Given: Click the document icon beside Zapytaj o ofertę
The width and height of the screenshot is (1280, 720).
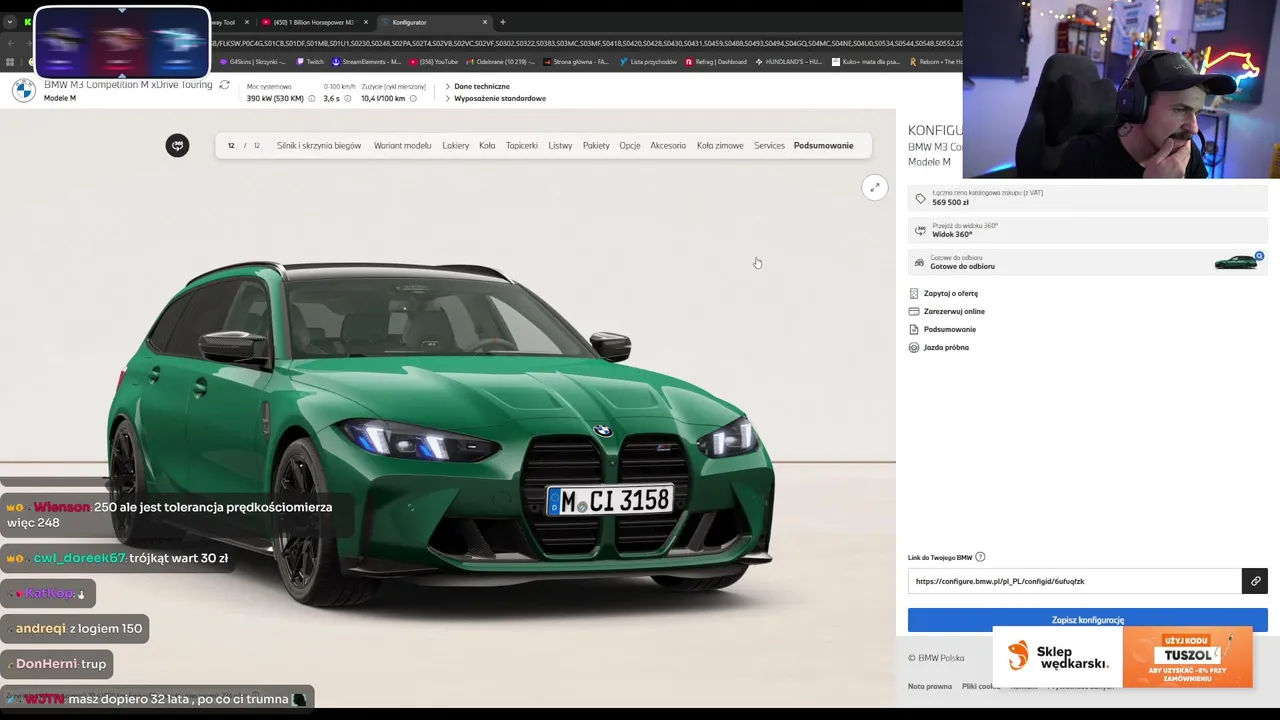Looking at the screenshot, I should 914,294.
